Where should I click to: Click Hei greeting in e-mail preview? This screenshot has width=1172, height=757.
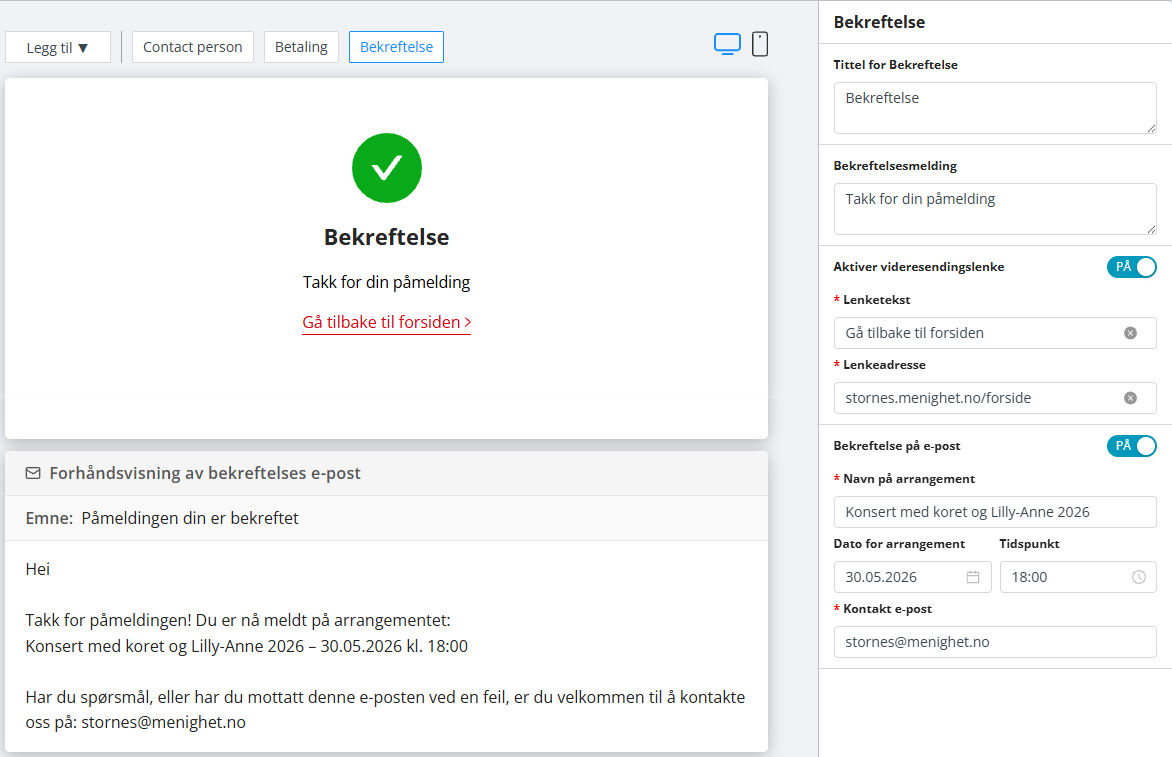pos(37,569)
